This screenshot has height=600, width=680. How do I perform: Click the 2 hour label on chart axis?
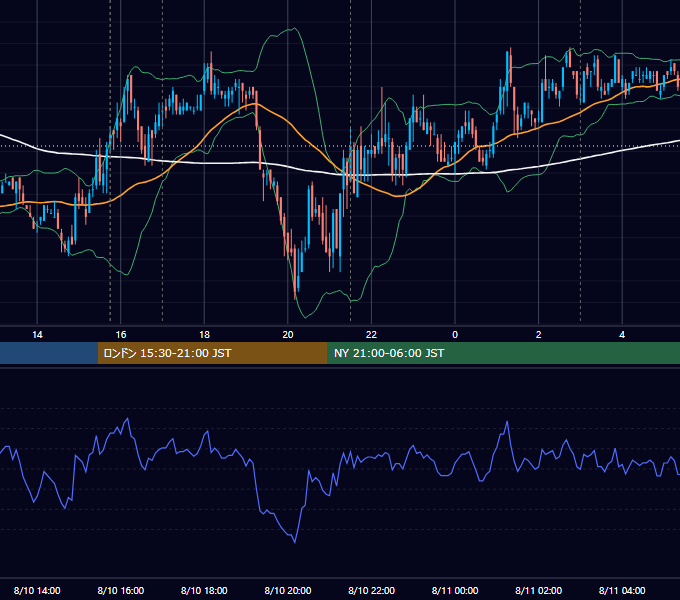point(539,335)
